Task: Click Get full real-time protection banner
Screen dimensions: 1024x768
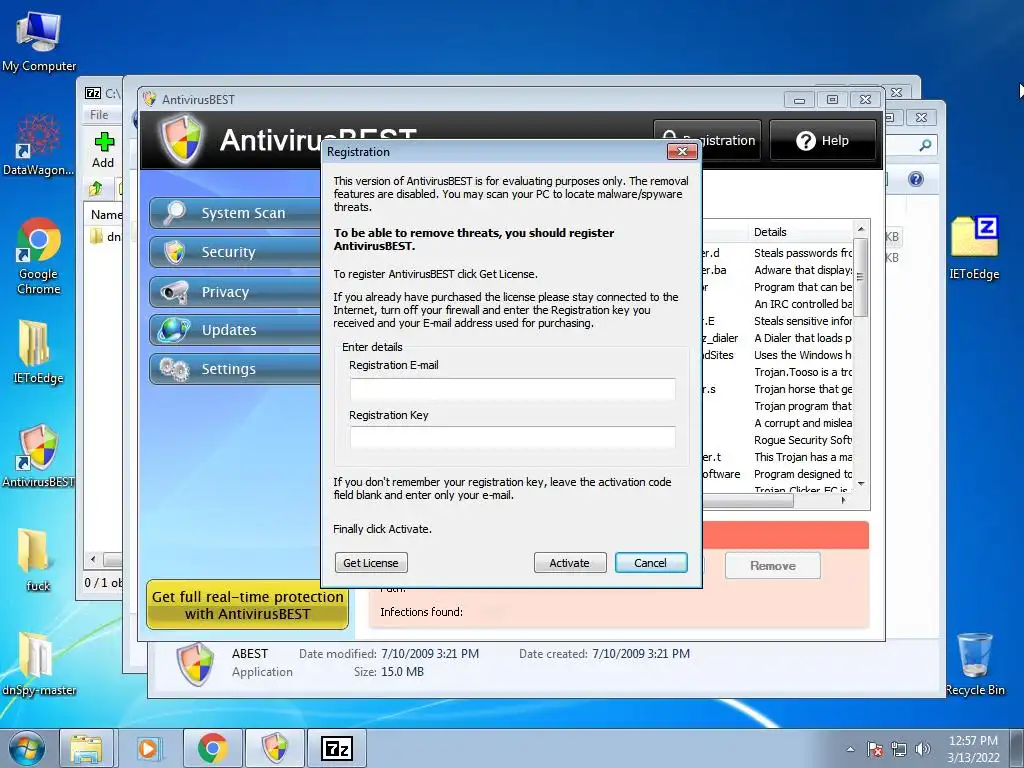Action: pos(247,605)
